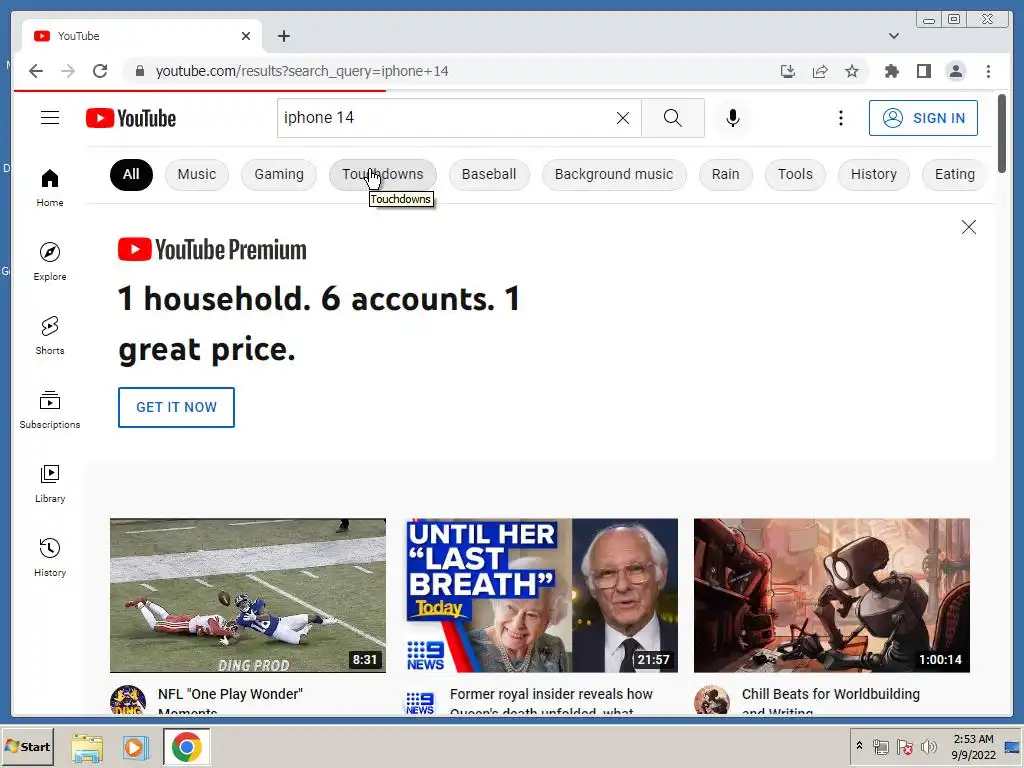
Task: Click the browser address bar URL
Action: 302,71
